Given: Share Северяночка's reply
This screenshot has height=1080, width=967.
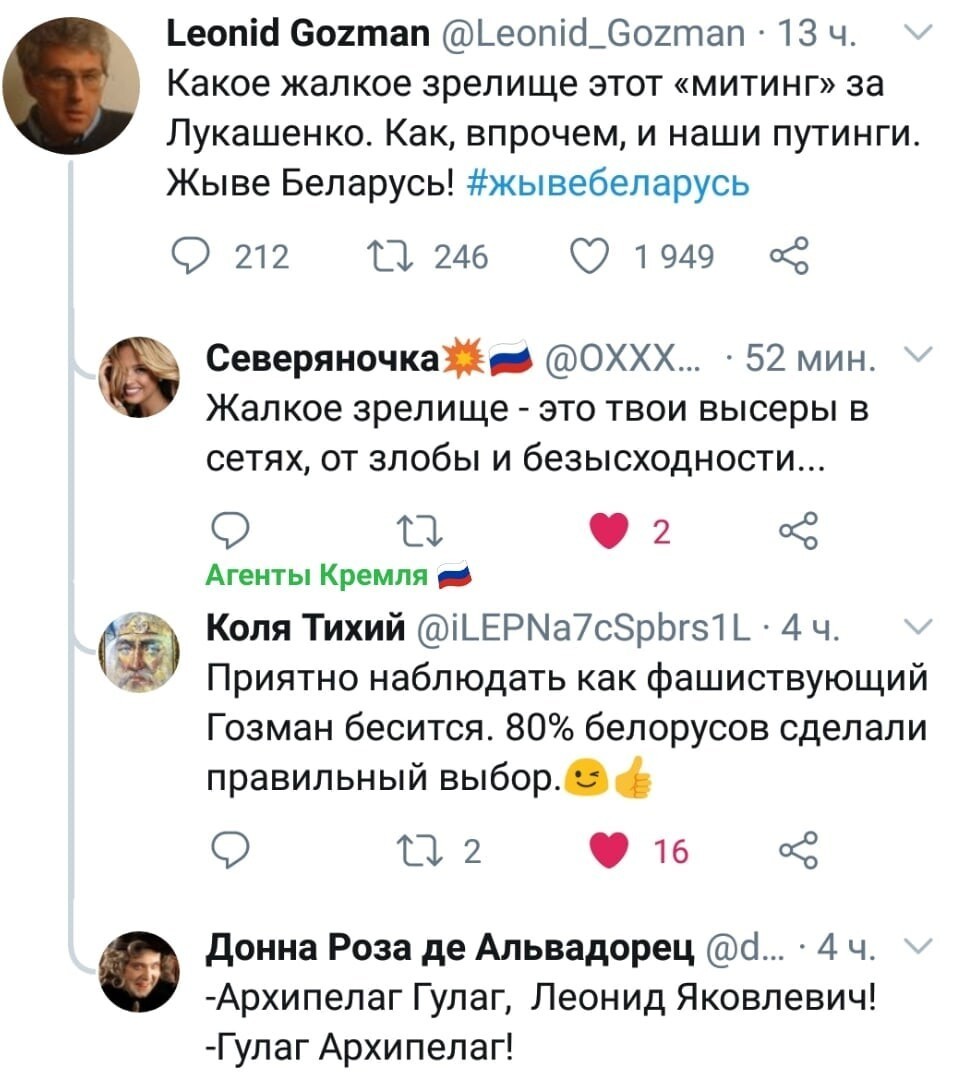Looking at the screenshot, I should (798, 530).
